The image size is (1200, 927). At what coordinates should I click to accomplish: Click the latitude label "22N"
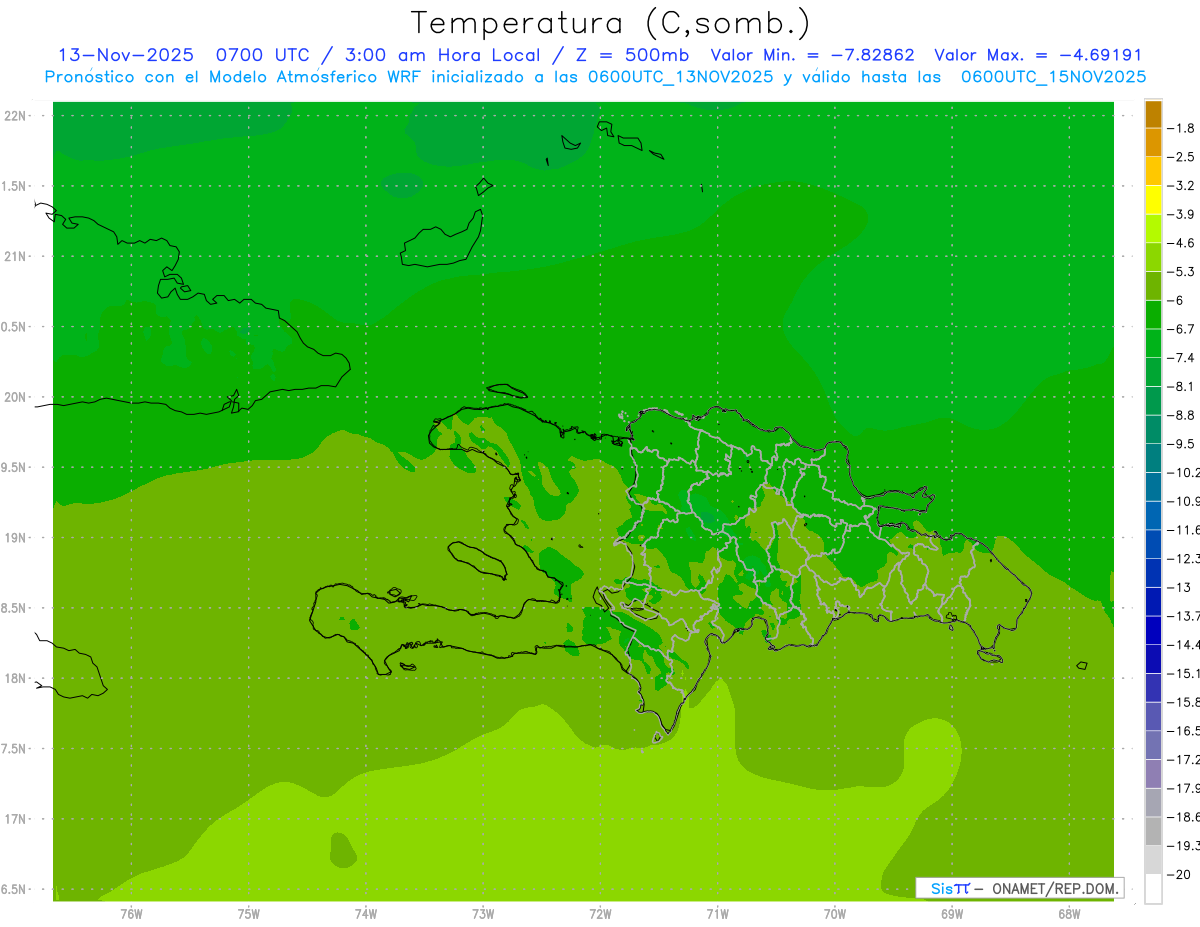[x=15, y=116]
